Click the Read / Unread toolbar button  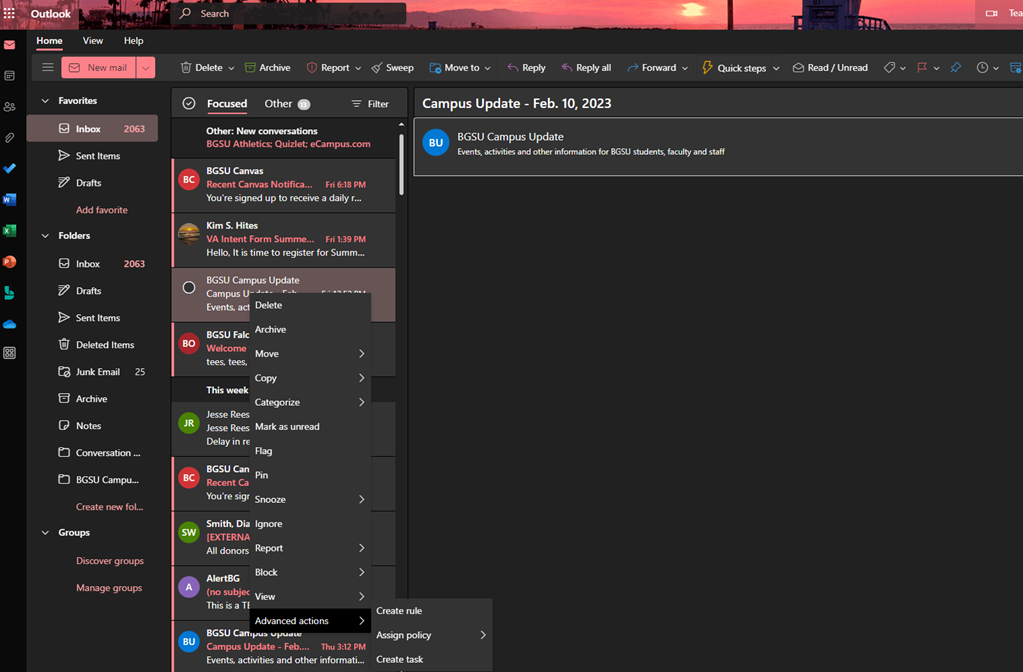coord(830,68)
